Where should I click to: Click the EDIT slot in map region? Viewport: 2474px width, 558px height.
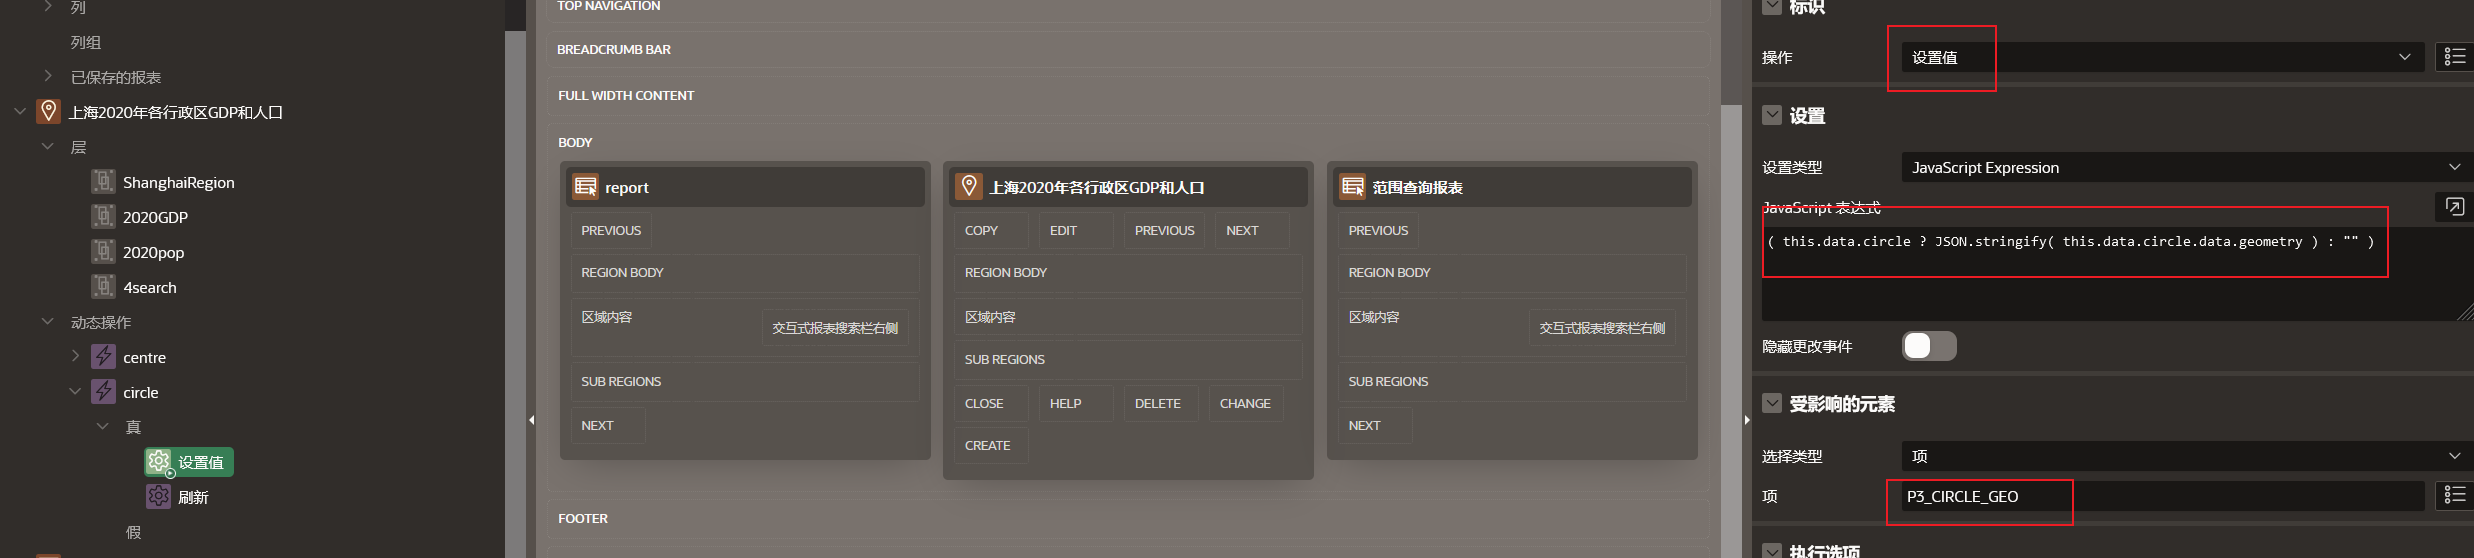click(1076, 230)
